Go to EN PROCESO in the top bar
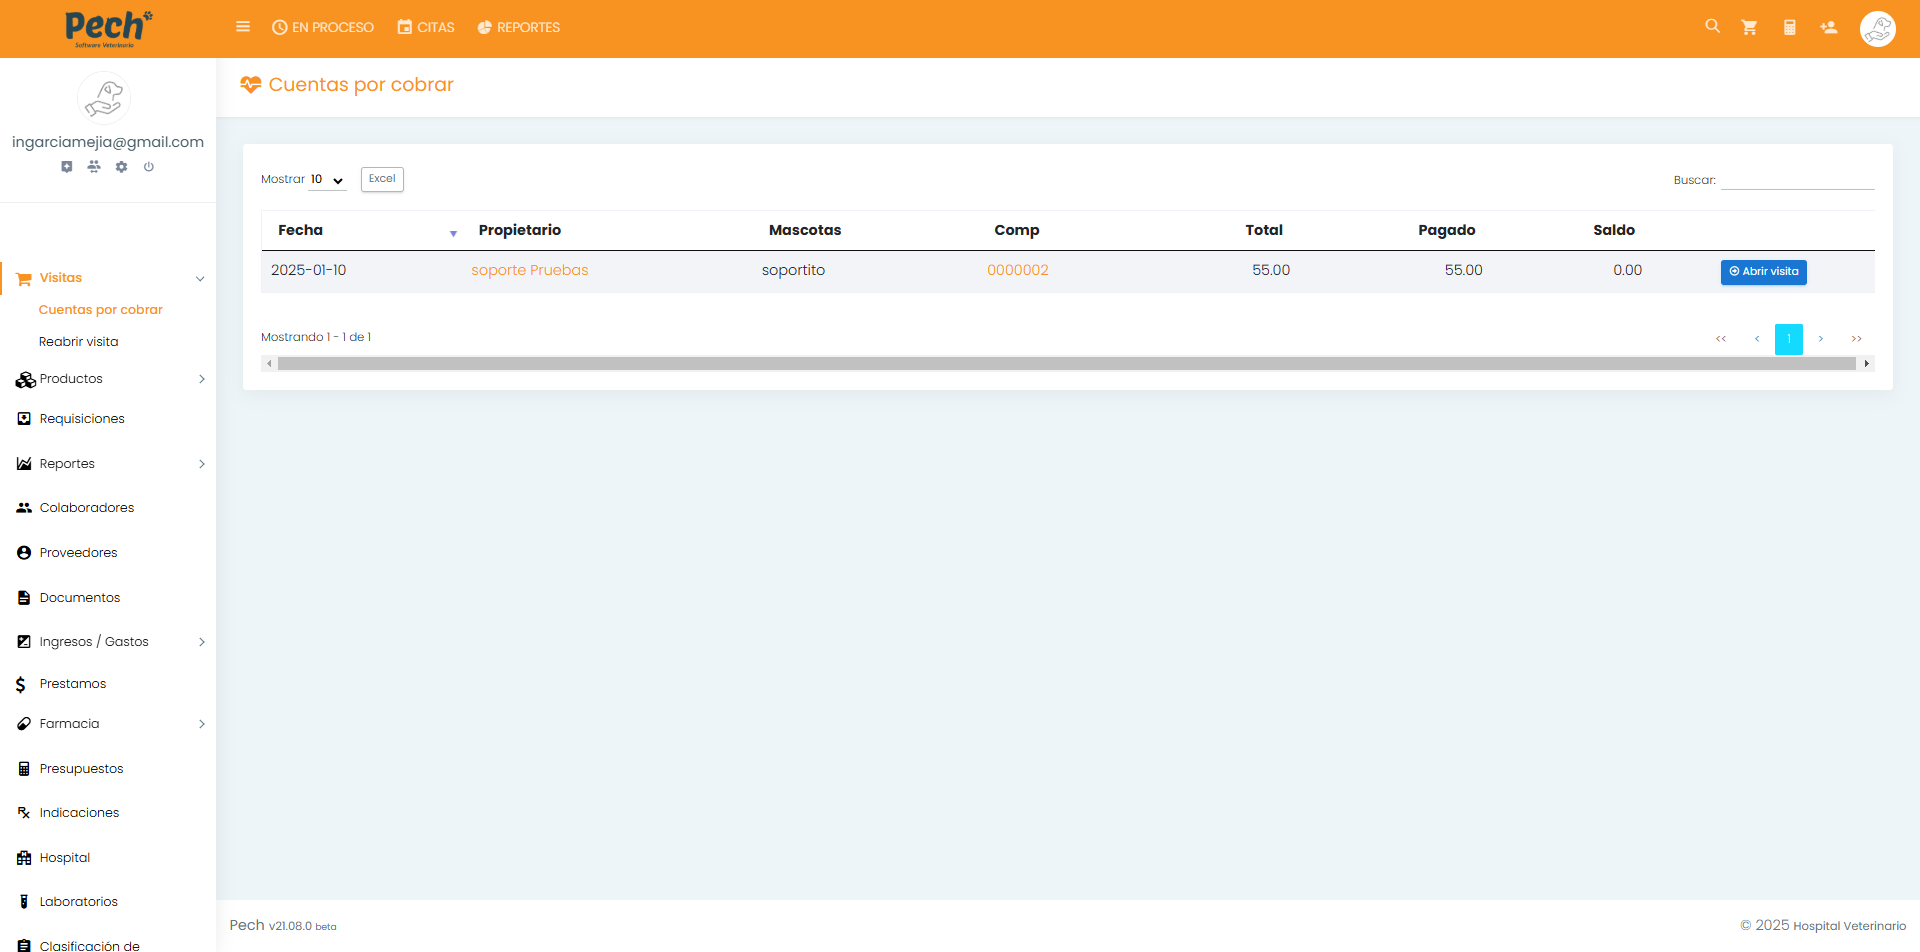 [x=323, y=28]
